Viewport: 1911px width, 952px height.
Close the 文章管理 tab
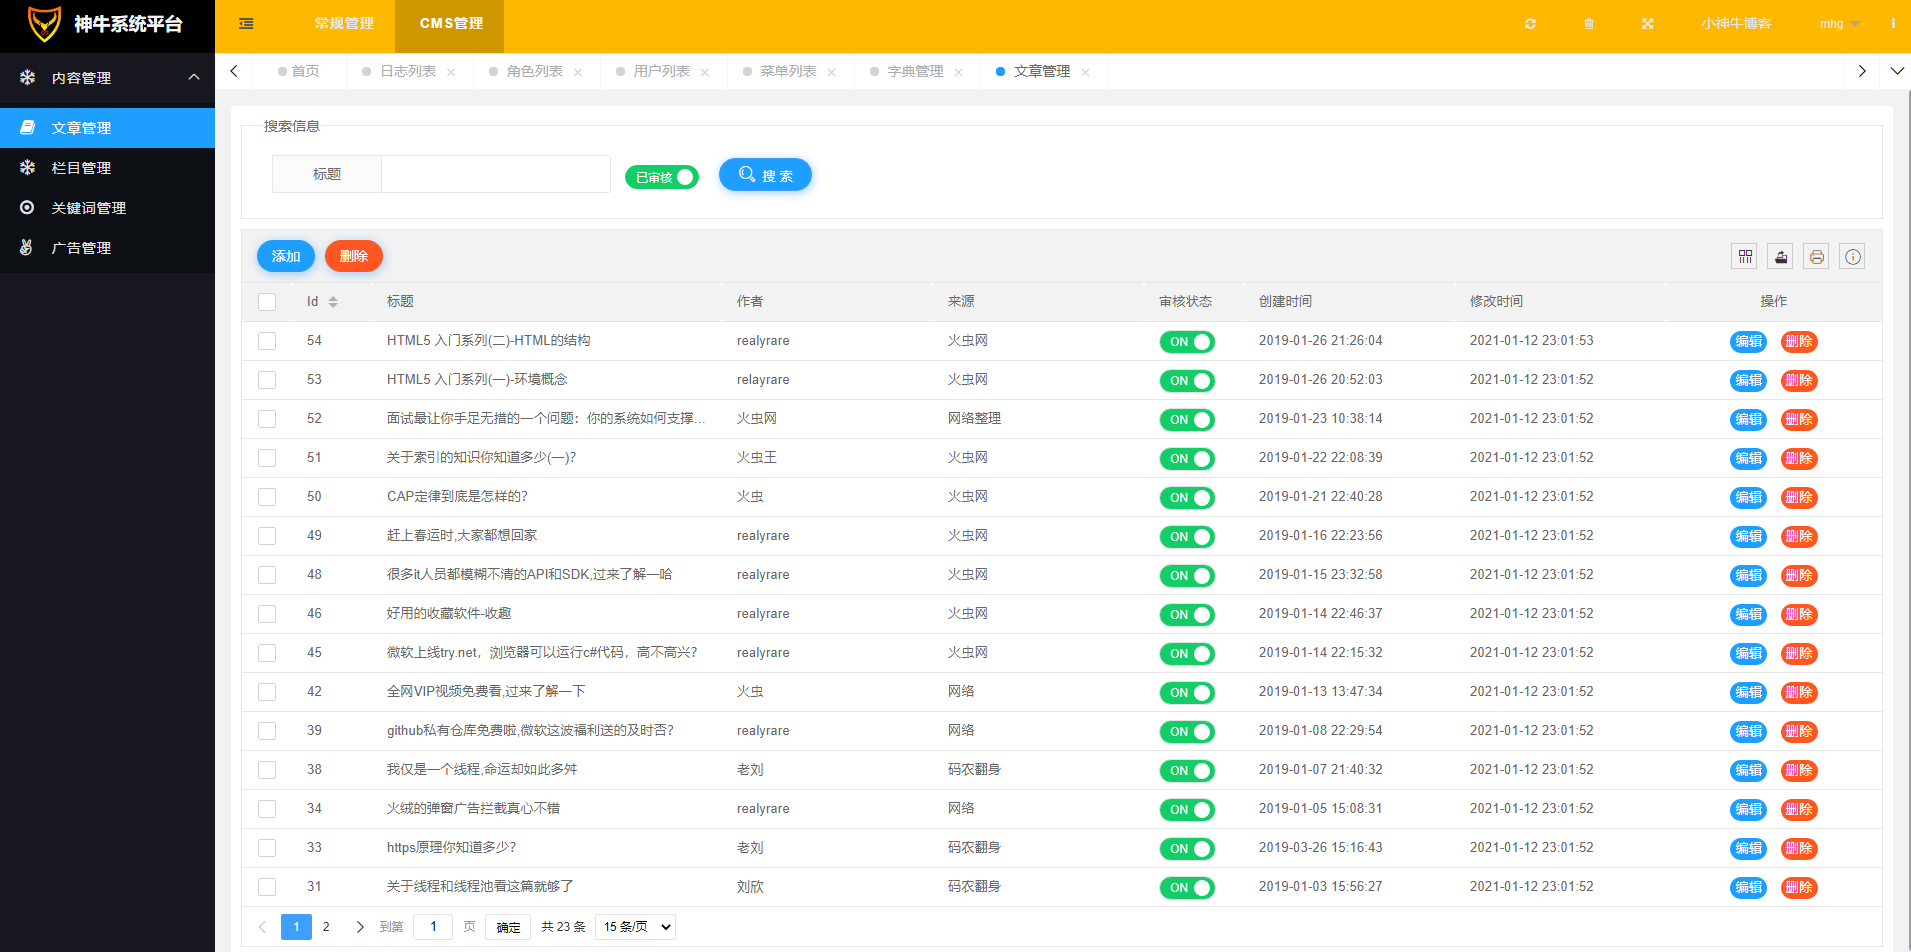click(x=1086, y=72)
